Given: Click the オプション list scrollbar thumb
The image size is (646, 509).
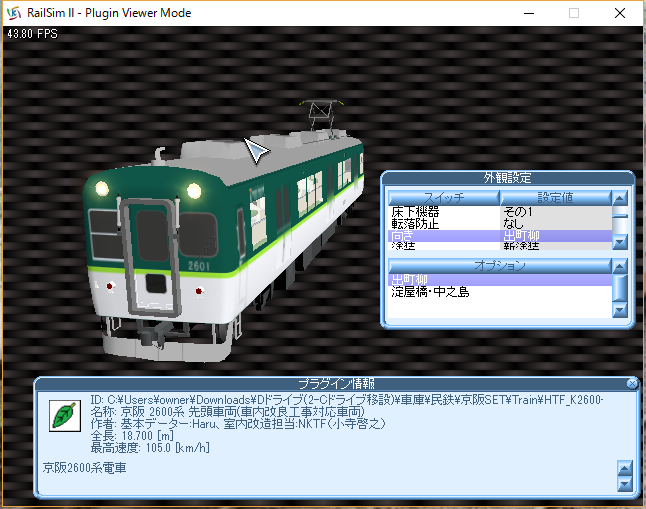Looking at the screenshot, I should tap(620, 288).
